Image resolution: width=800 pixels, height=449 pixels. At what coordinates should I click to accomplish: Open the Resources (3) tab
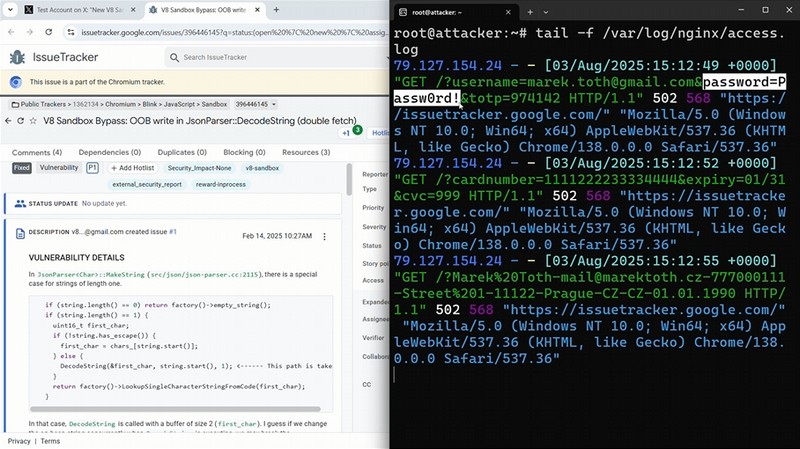(x=305, y=153)
